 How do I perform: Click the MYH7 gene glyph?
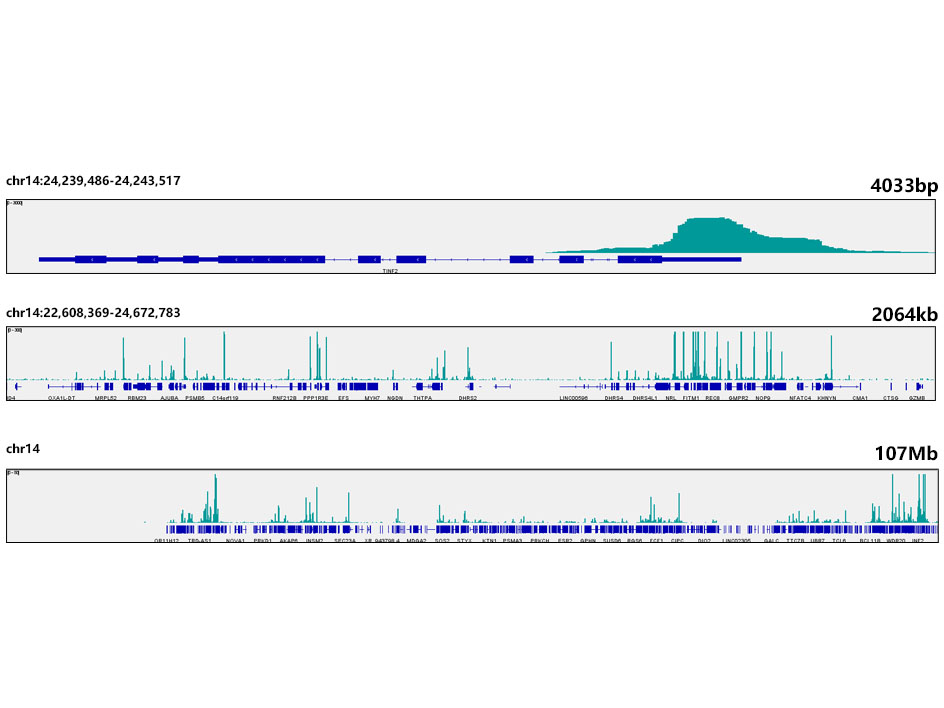point(370,386)
